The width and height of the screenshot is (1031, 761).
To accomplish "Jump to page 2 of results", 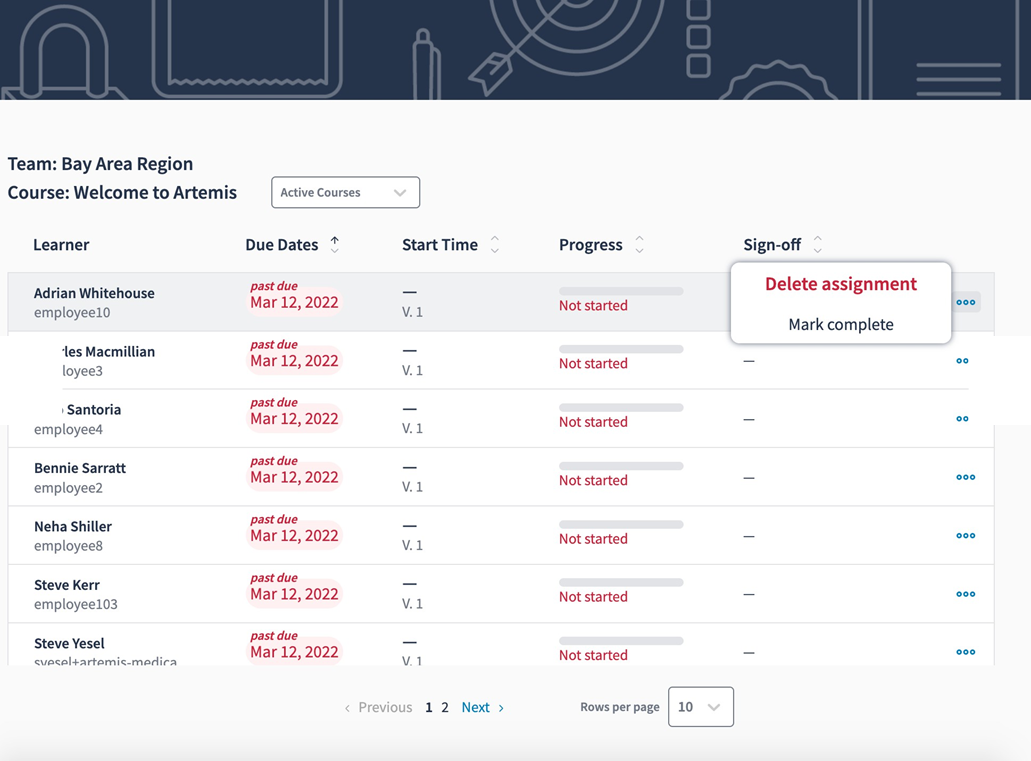I will 445,707.
